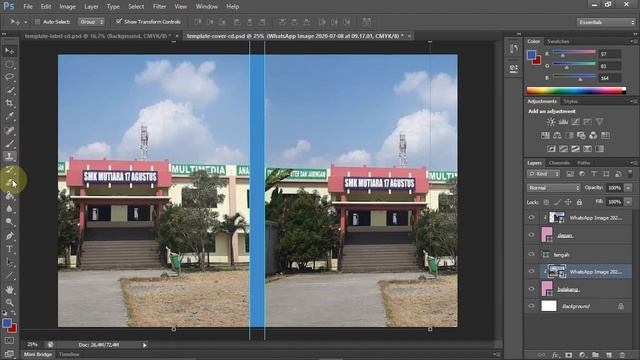The height and width of the screenshot is (360, 640).
Task: Open the Filter menu
Action: (159, 7)
